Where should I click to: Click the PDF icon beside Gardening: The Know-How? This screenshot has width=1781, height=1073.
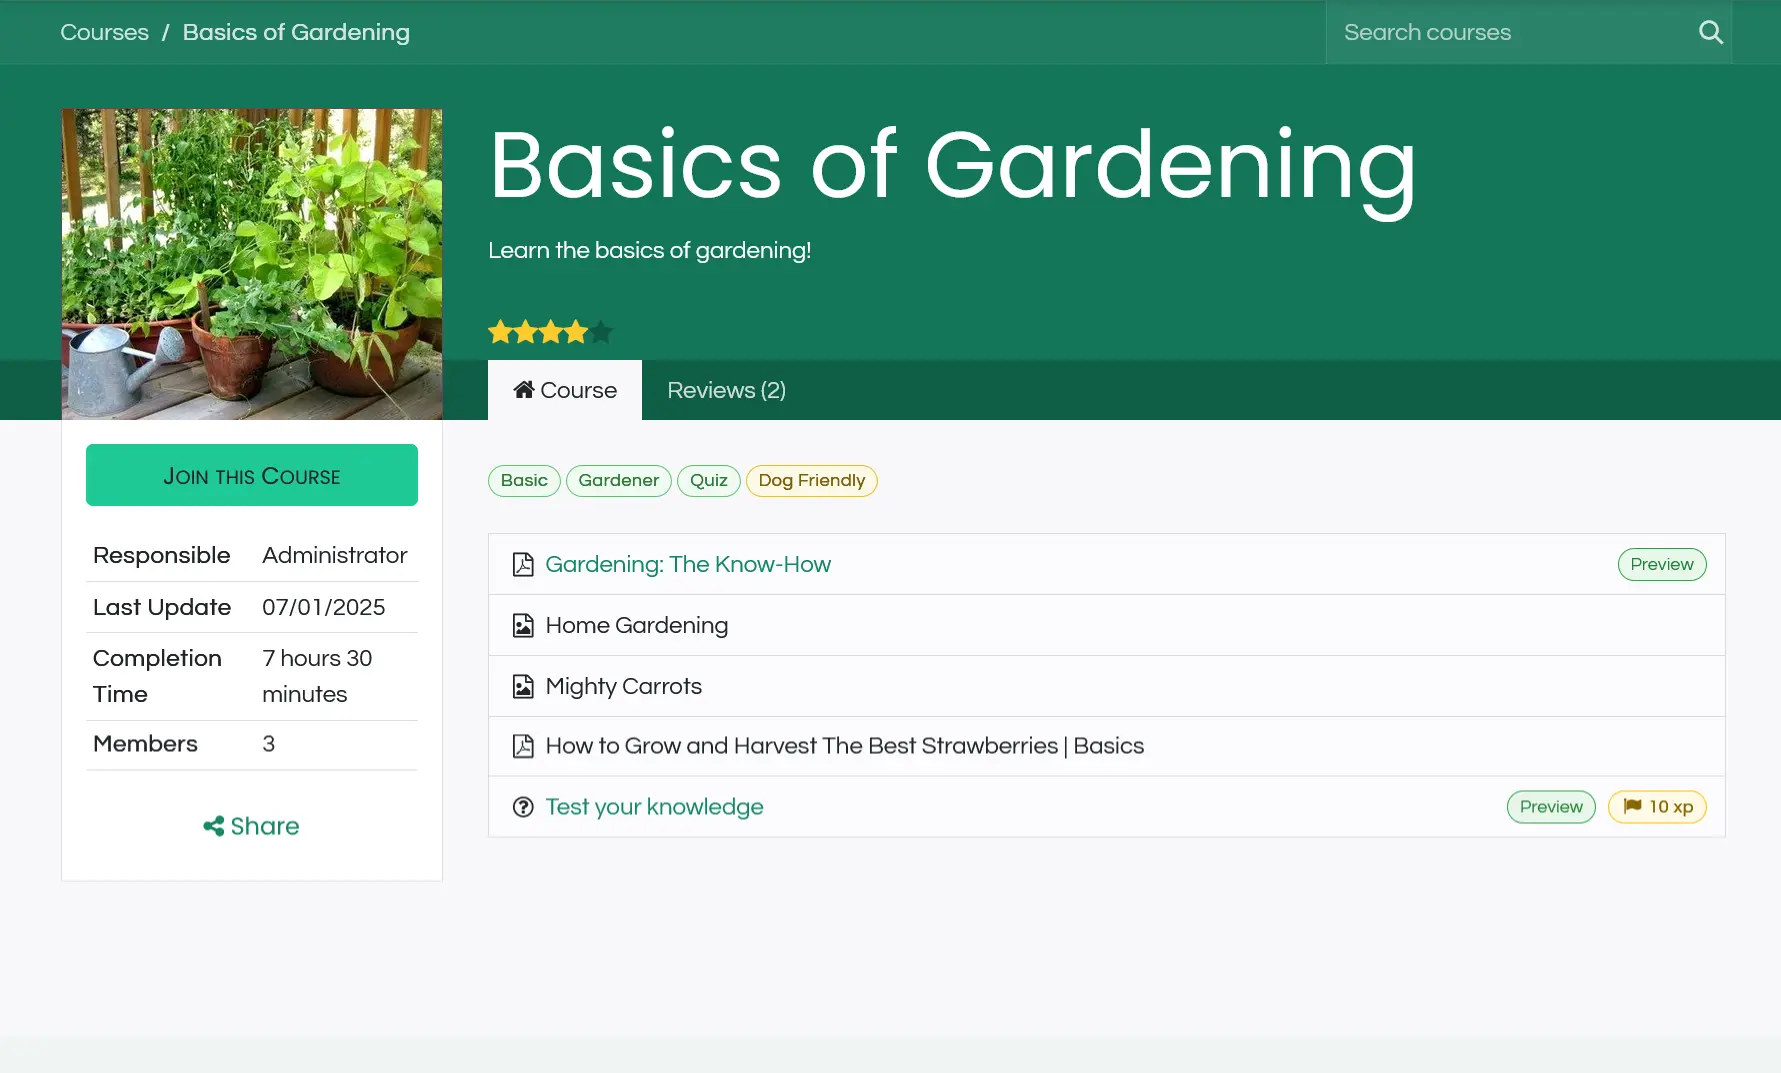[x=523, y=565]
